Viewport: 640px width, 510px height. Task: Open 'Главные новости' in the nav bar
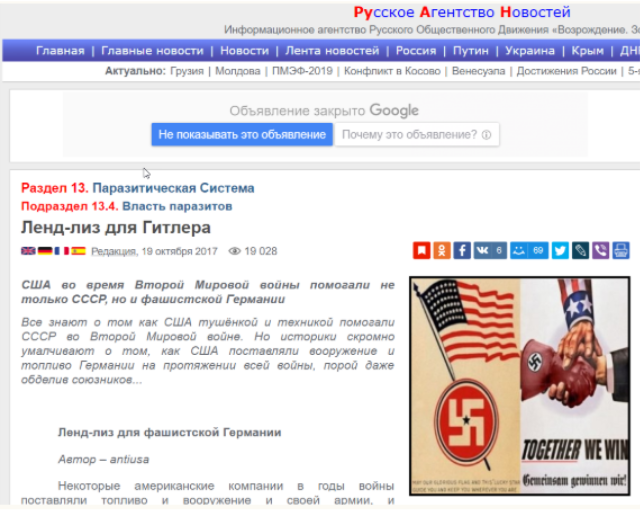coord(152,51)
